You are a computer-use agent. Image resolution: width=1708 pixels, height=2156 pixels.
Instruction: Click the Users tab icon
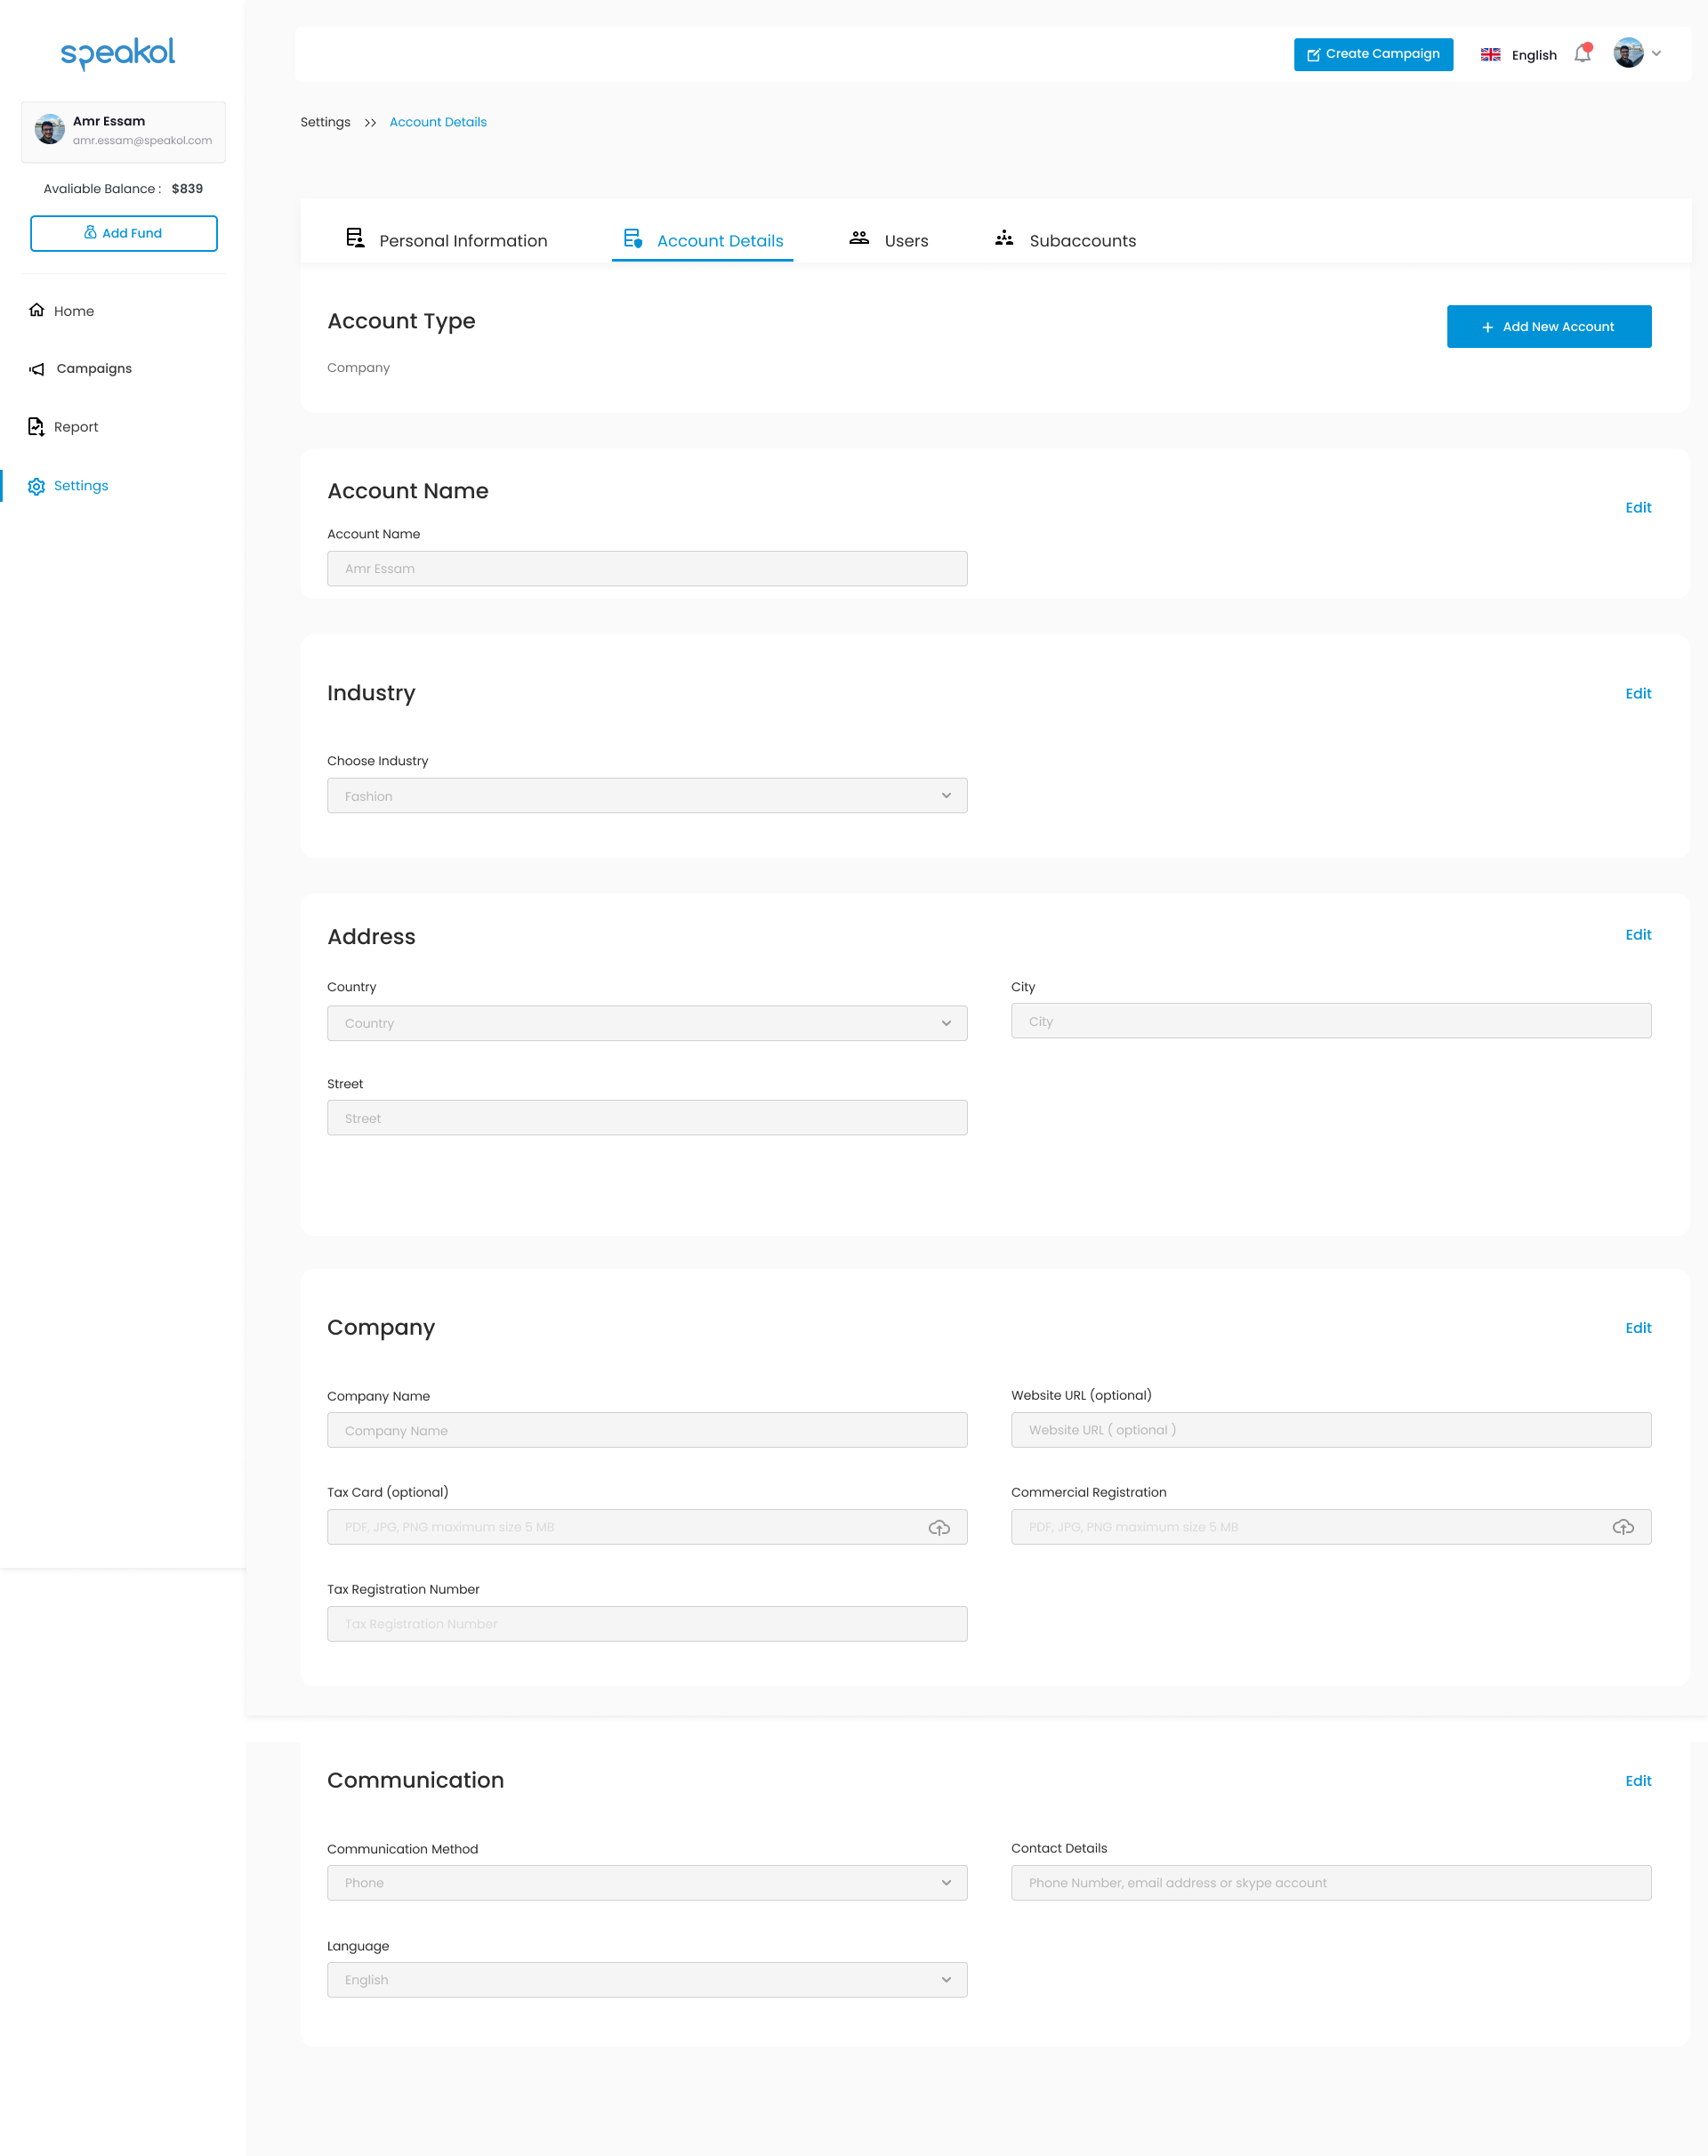tap(859, 238)
